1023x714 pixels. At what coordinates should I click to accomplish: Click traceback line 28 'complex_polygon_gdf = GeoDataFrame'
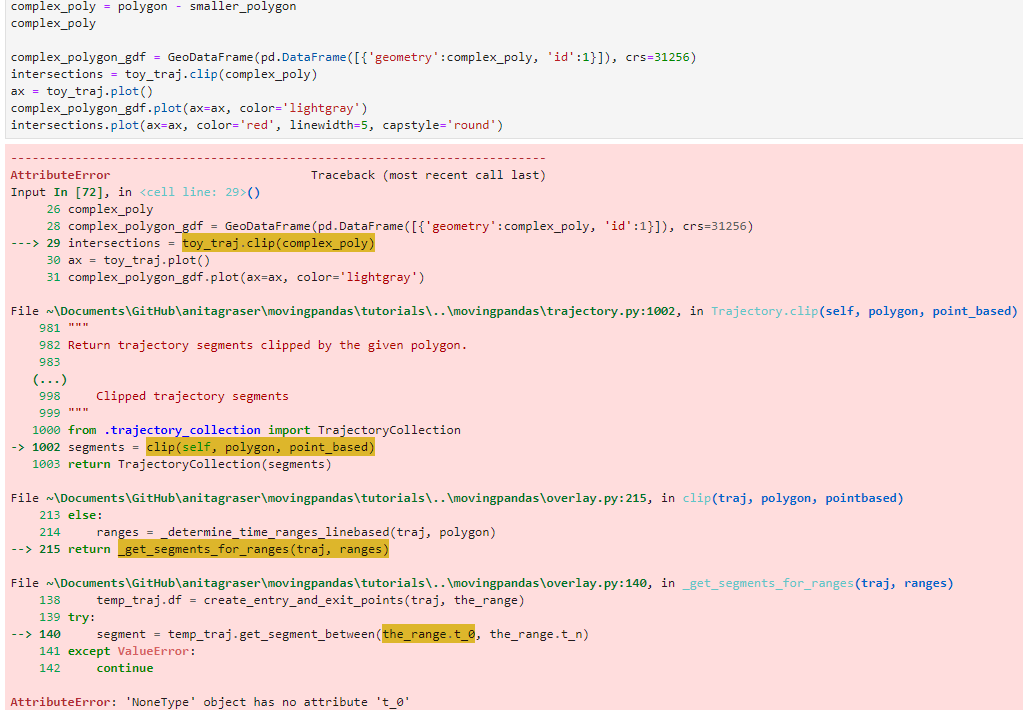point(410,226)
